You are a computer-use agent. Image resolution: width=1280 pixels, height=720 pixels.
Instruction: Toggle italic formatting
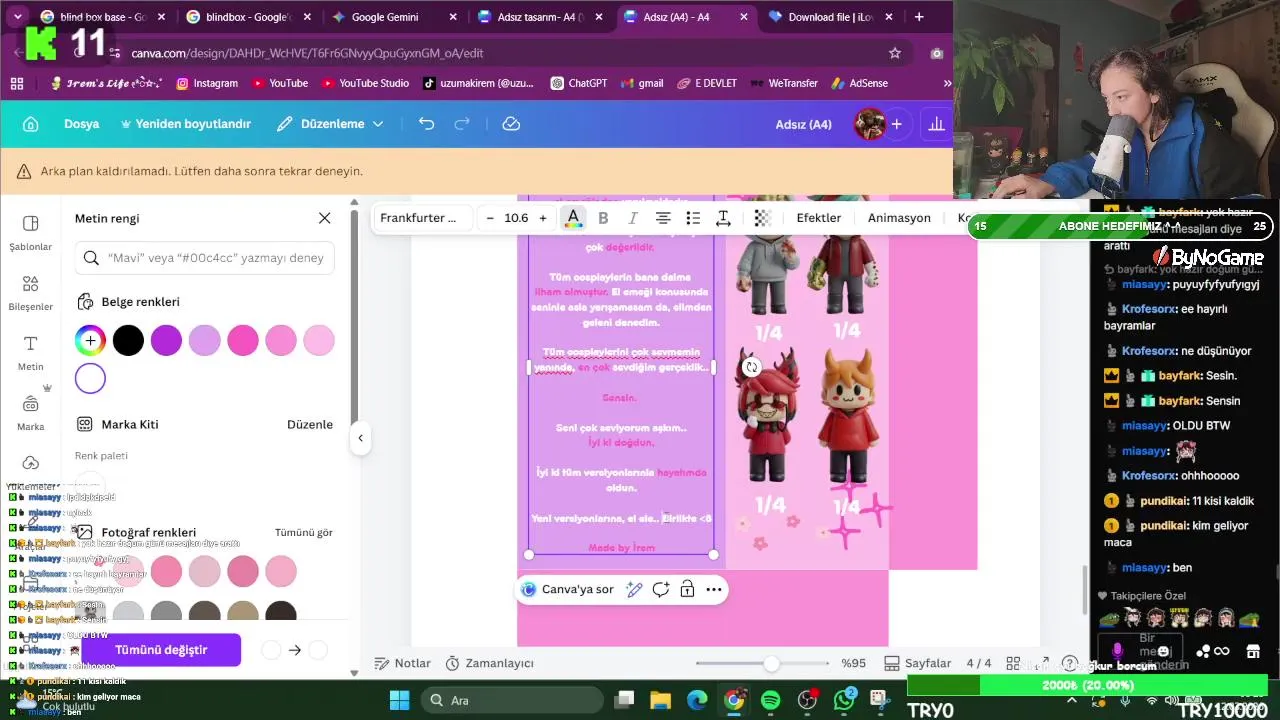coord(632,218)
